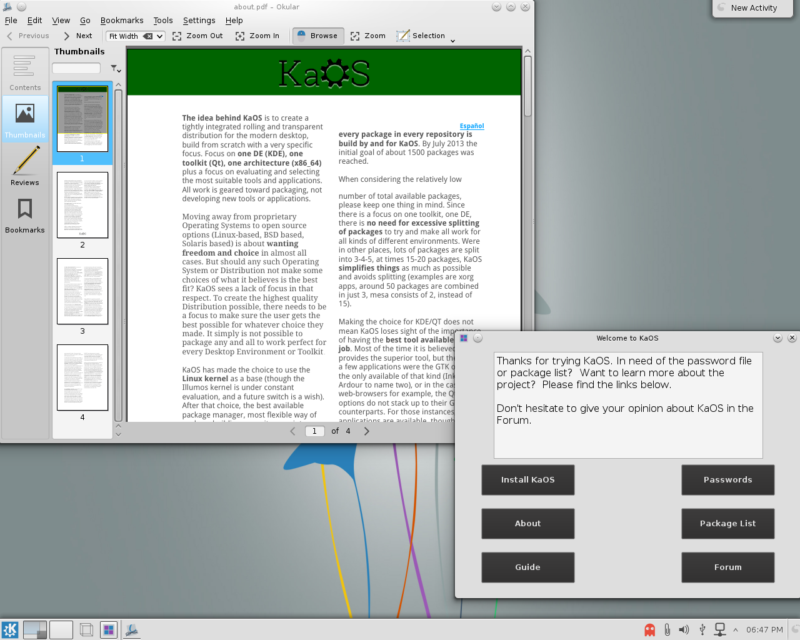Show the Thumbnails sidebar panel
Screen dimensions: 800x640
tap(24, 119)
